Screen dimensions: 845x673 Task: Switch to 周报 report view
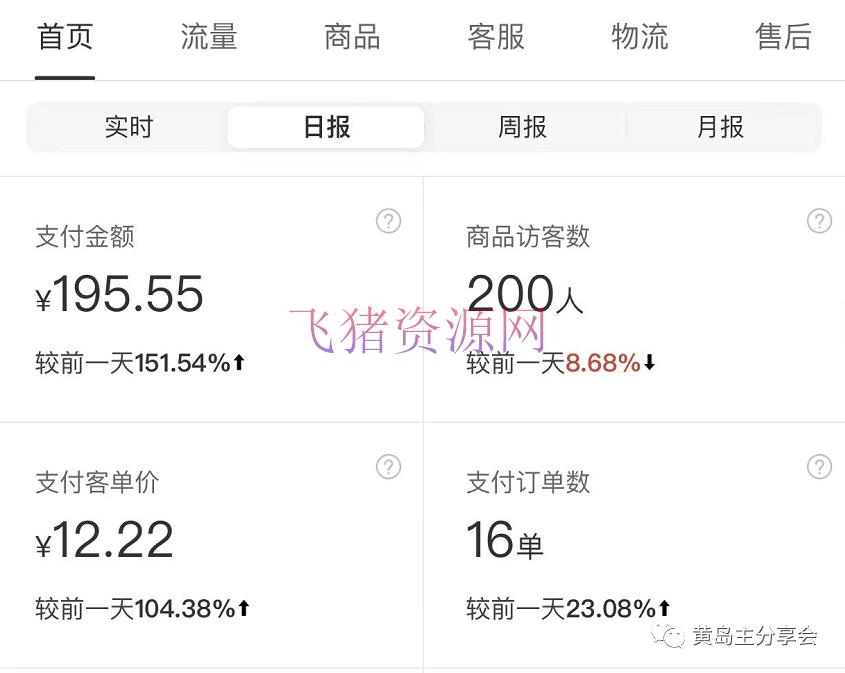click(x=520, y=127)
